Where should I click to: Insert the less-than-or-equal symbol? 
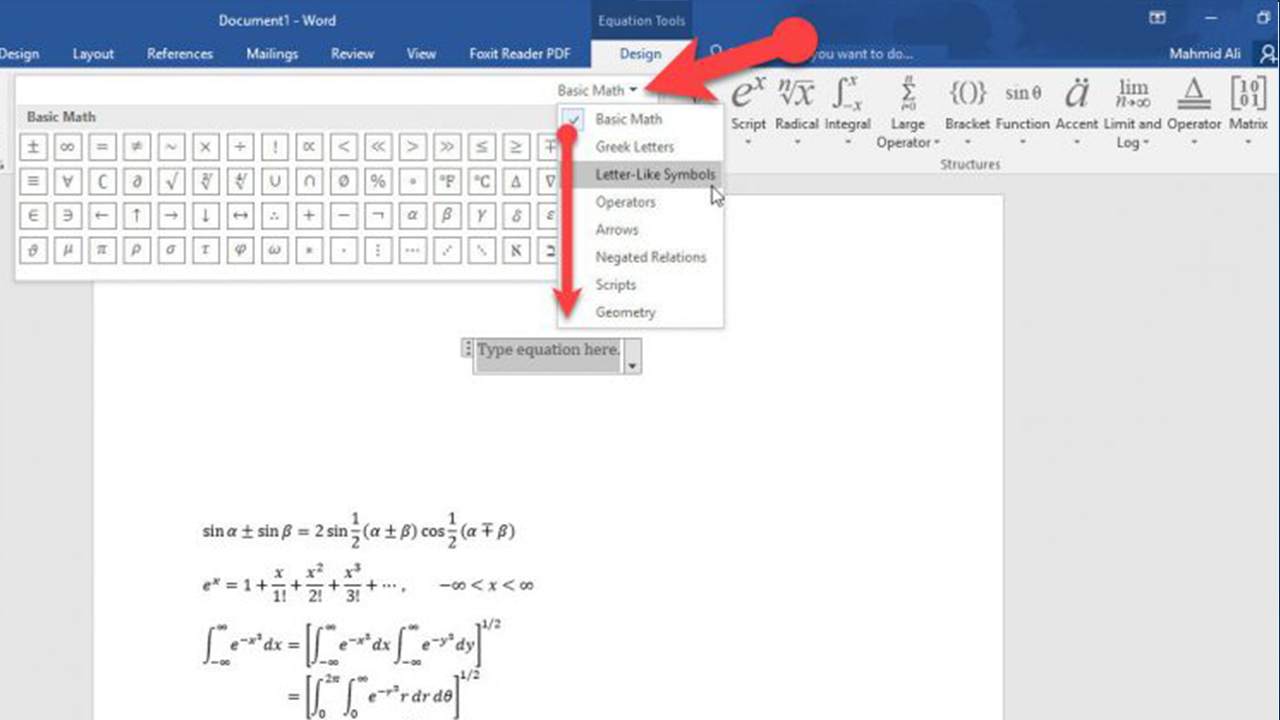[x=480, y=147]
